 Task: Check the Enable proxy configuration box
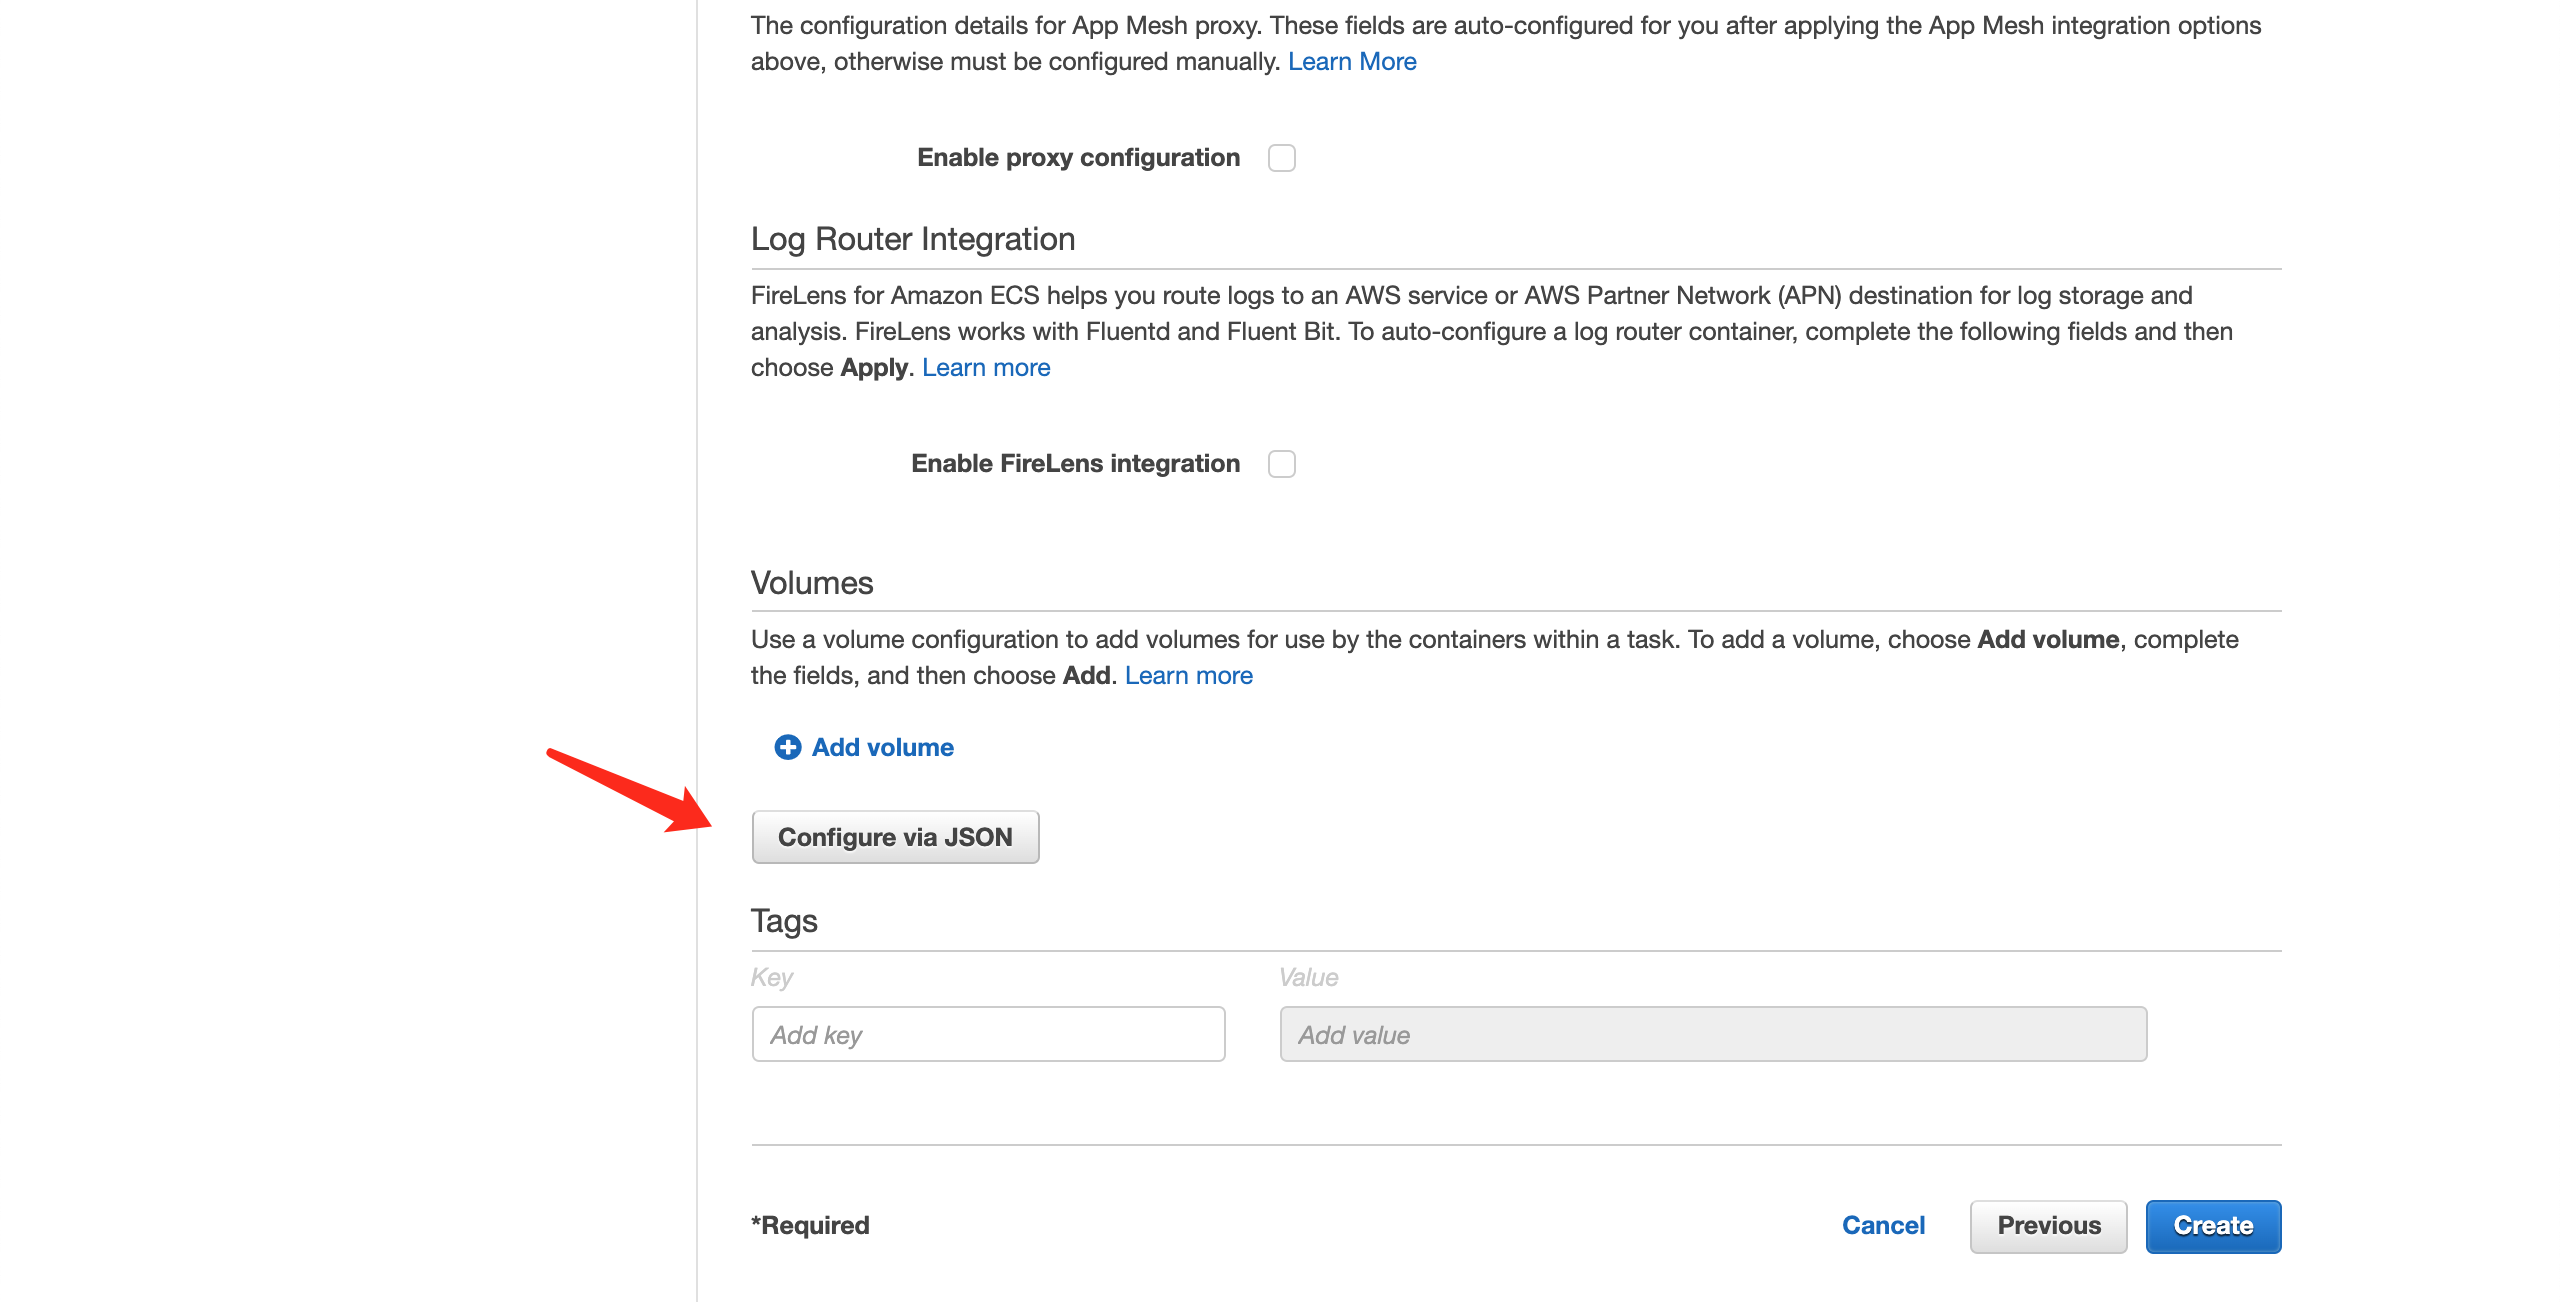click(x=1281, y=157)
